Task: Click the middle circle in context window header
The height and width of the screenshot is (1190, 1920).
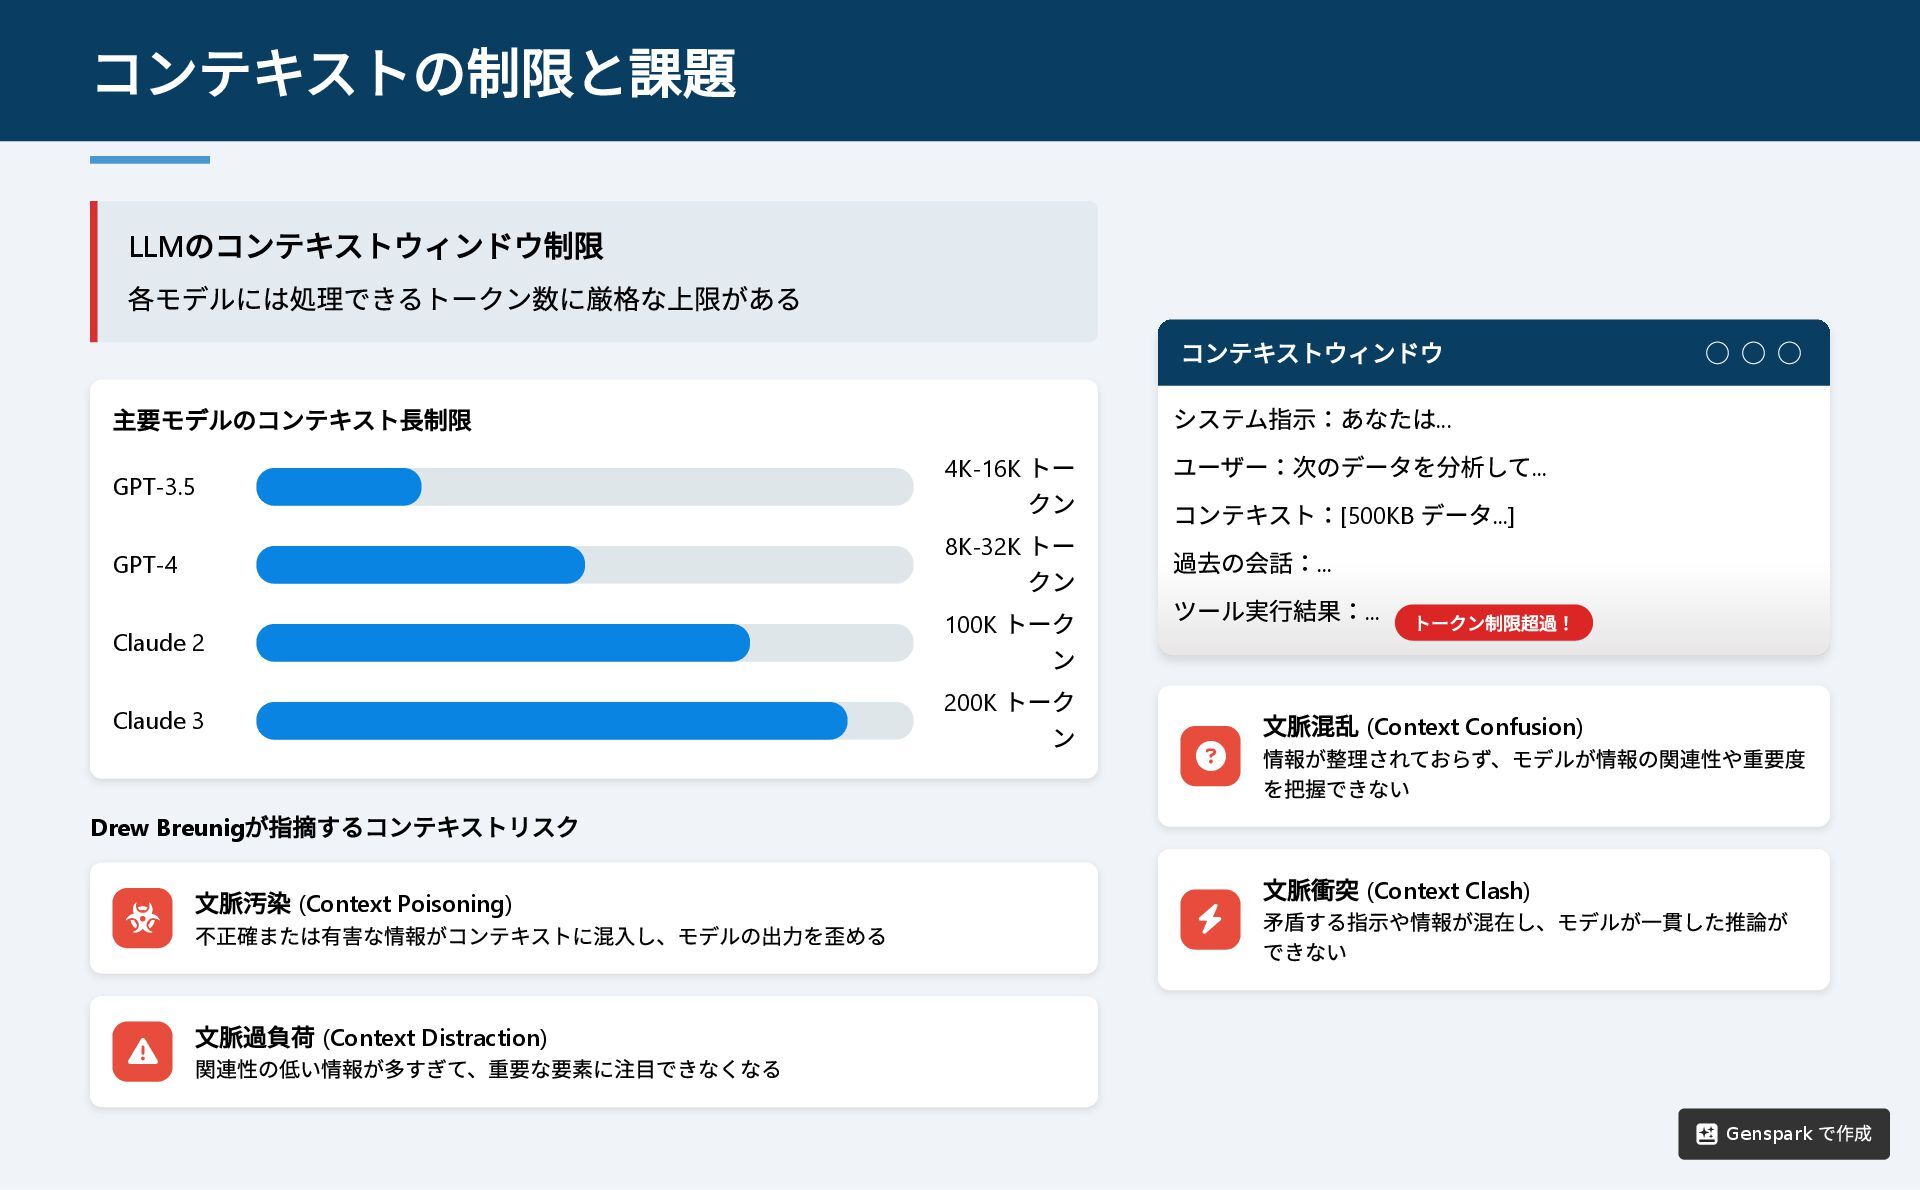Action: pos(1753,353)
